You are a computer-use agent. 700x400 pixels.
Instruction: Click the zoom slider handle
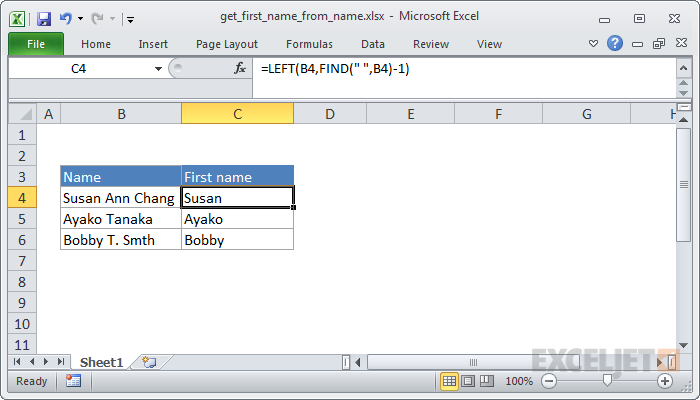pyautogui.click(x=606, y=381)
